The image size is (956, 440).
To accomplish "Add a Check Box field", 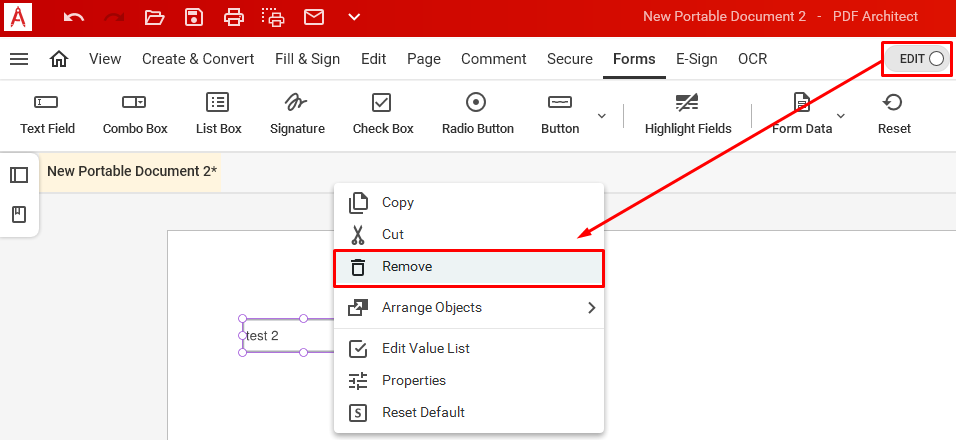I will (383, 114).
